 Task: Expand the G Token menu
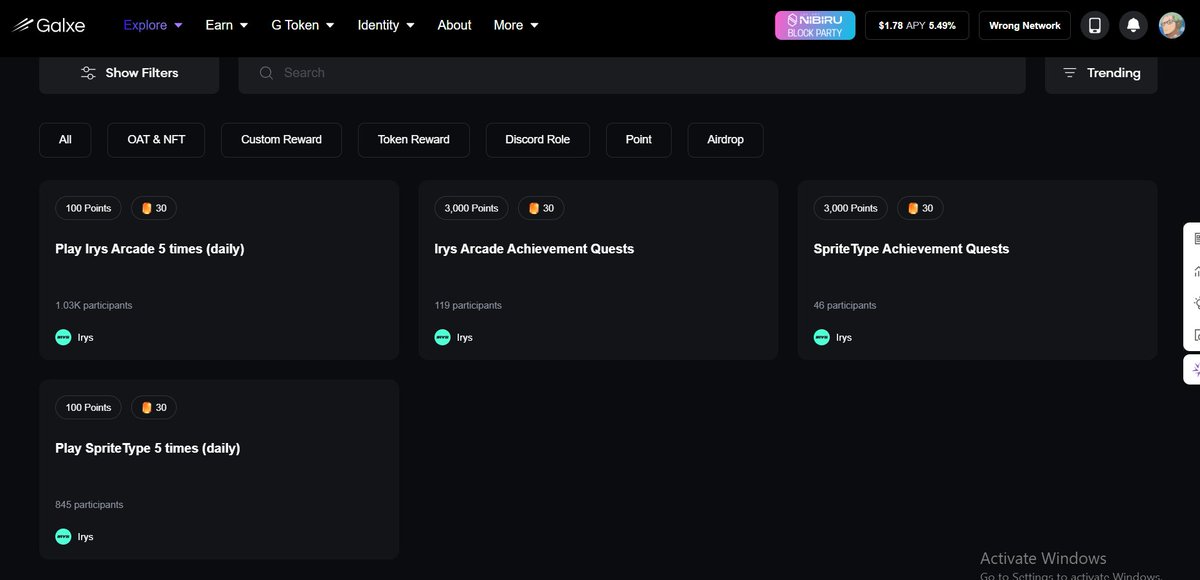303,25
